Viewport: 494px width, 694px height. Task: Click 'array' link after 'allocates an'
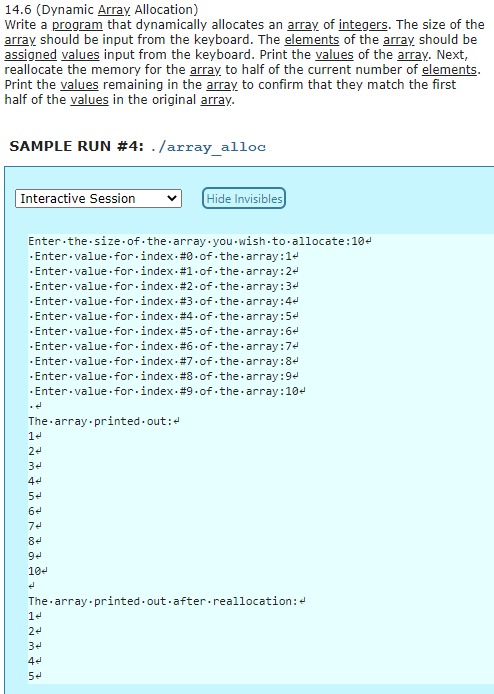(x=303, y=24)
